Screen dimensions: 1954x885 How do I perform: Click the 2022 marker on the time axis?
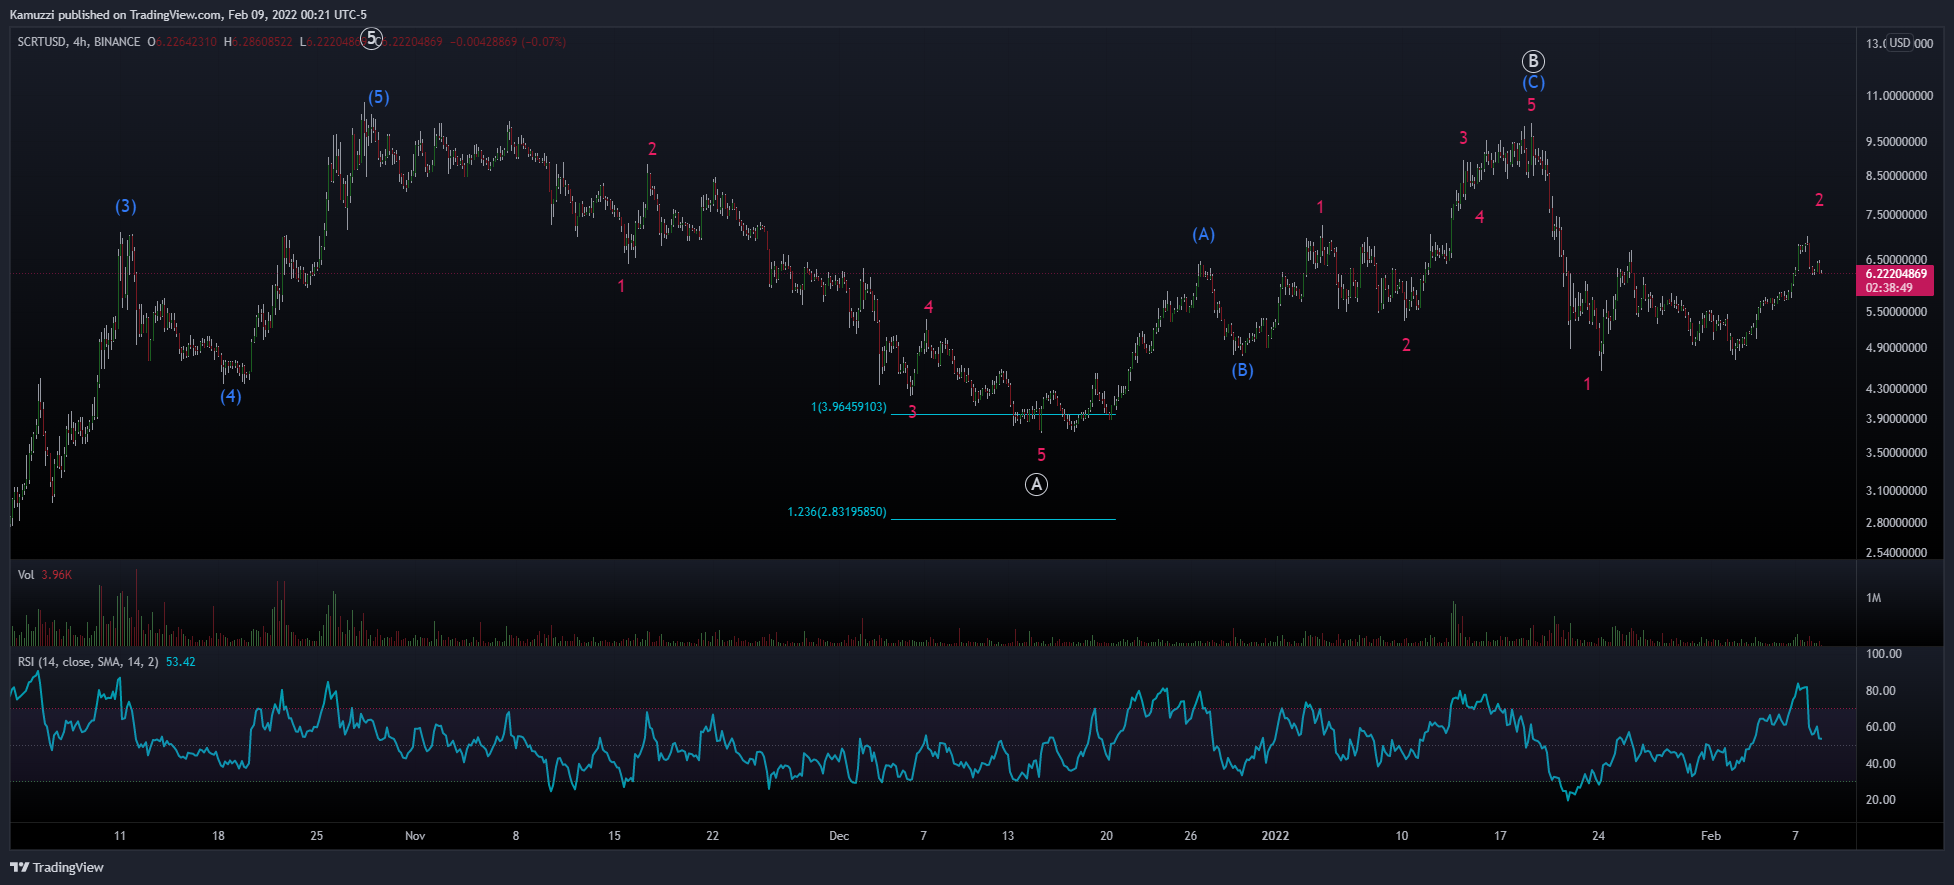1275,836
